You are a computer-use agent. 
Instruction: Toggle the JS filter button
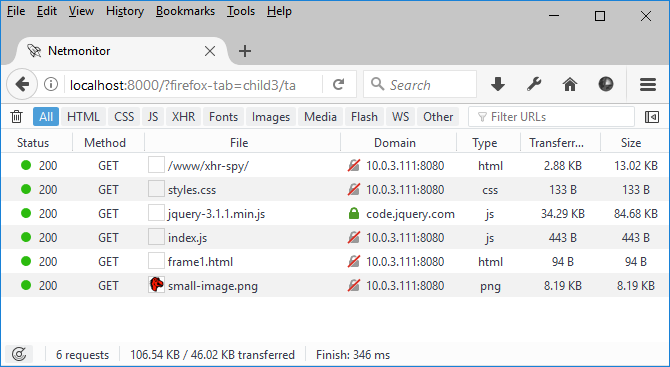pos(153,117)
